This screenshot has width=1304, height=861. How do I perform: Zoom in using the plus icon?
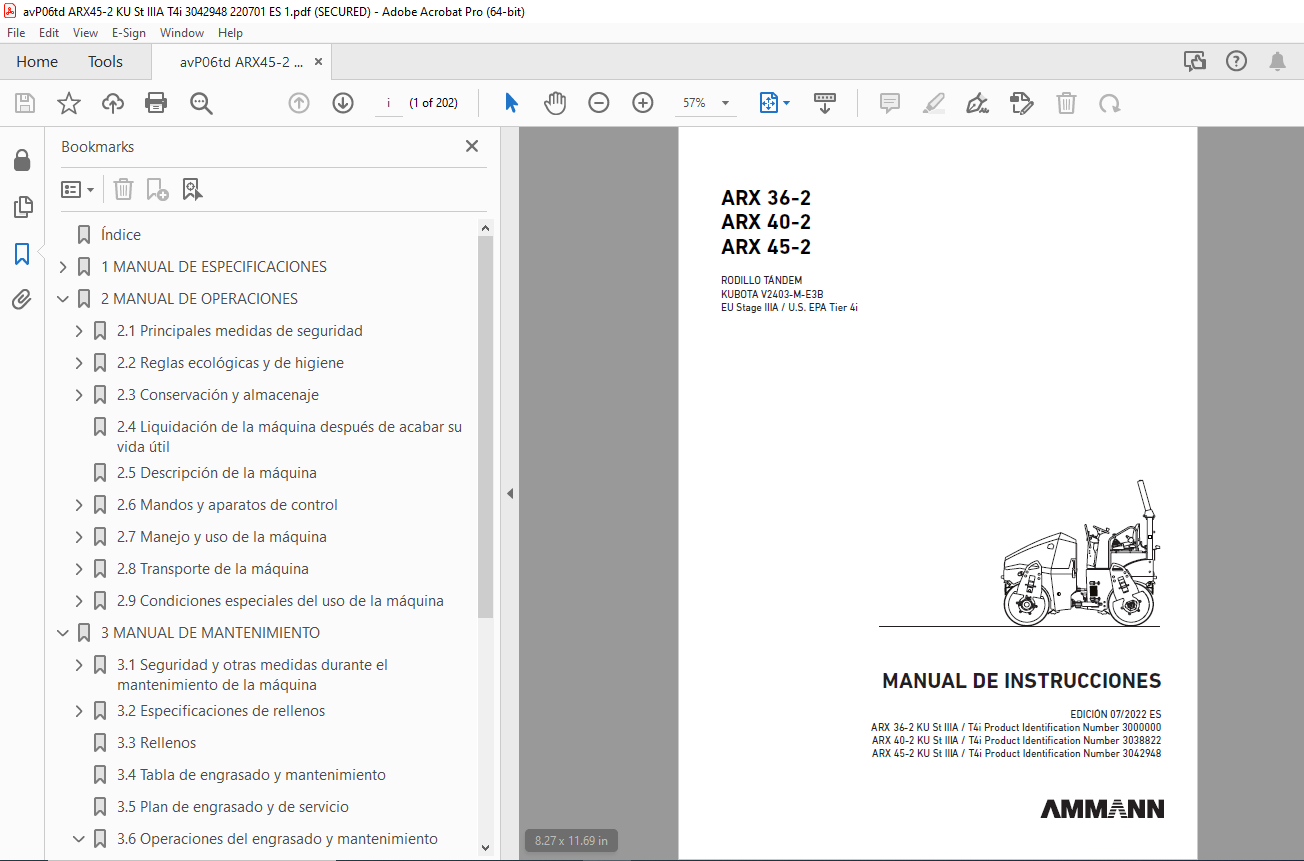coord(643,103)
